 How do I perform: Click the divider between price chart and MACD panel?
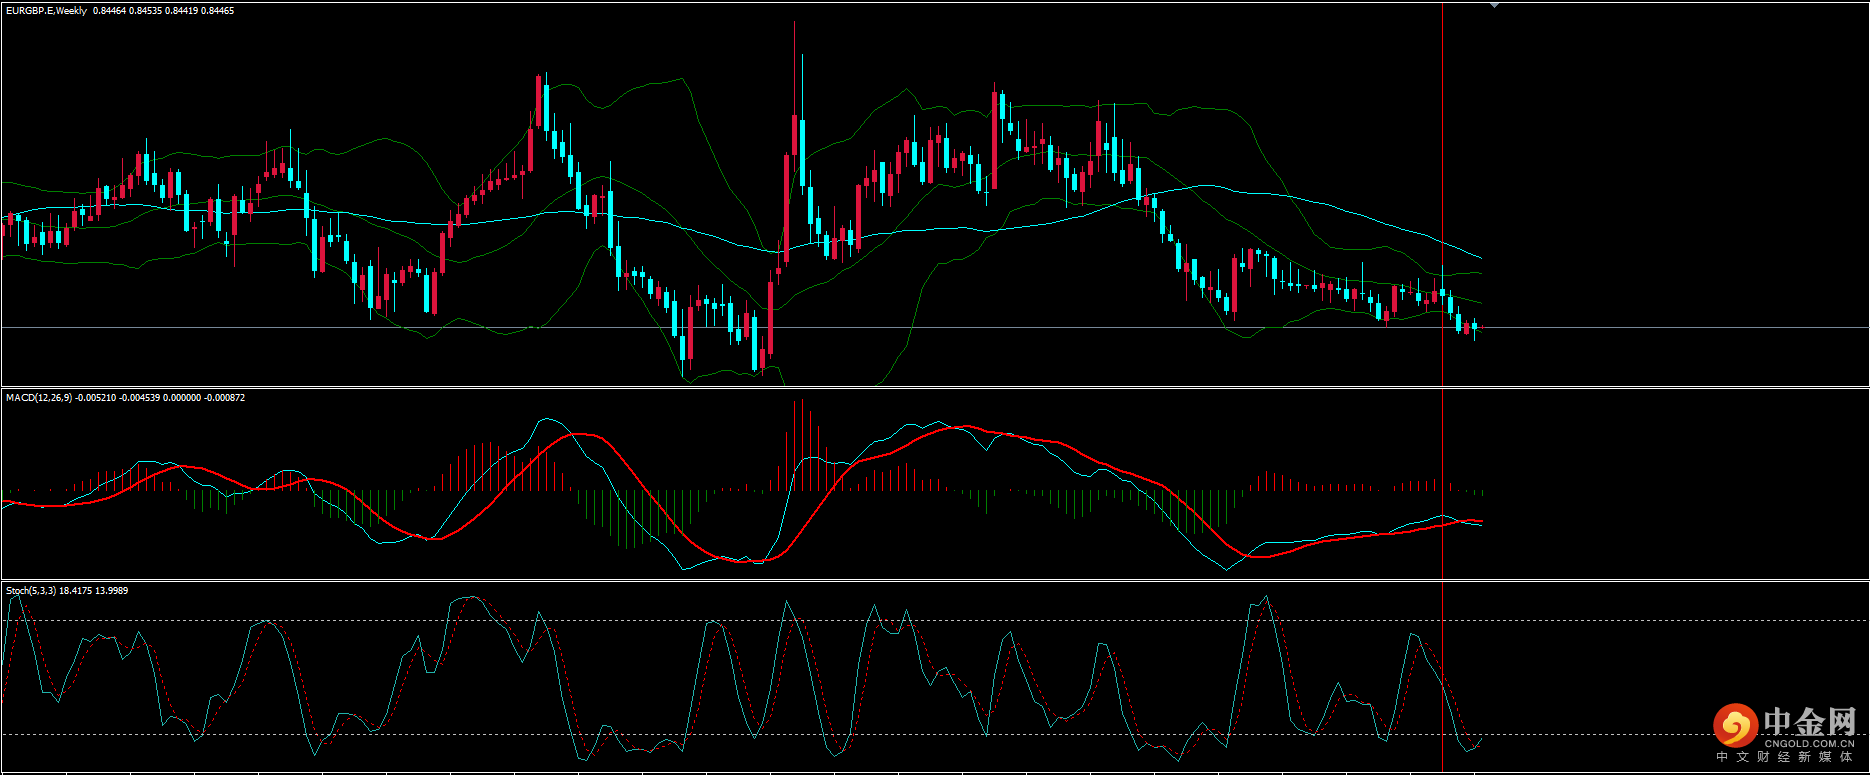(x=935, y=387)
